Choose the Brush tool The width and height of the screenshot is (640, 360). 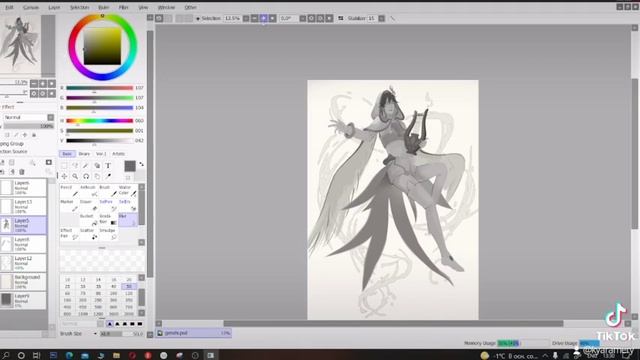click(x=109, y=191)
